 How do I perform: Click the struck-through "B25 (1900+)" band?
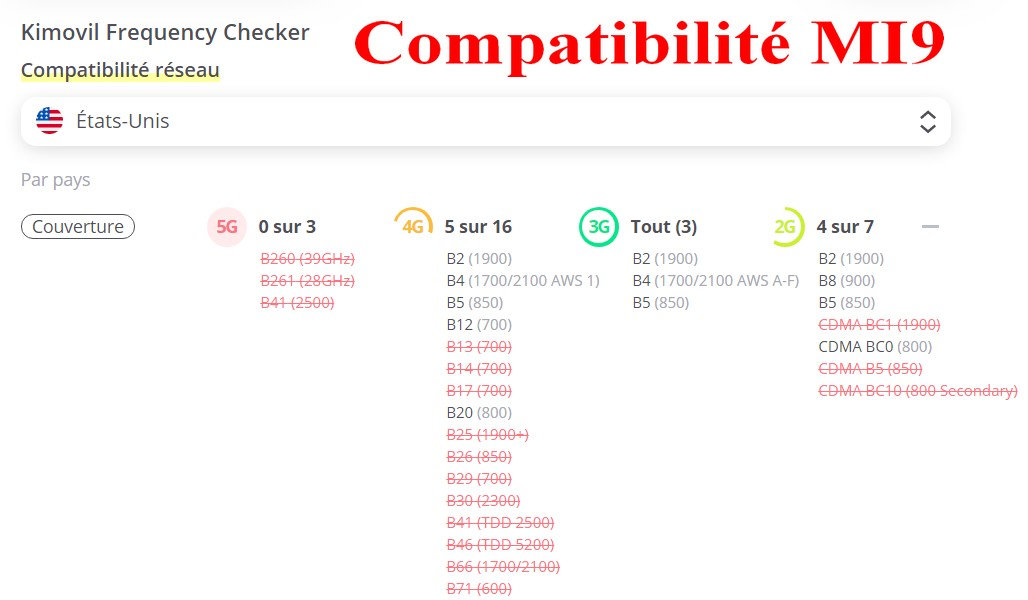[x=487, y=435]
